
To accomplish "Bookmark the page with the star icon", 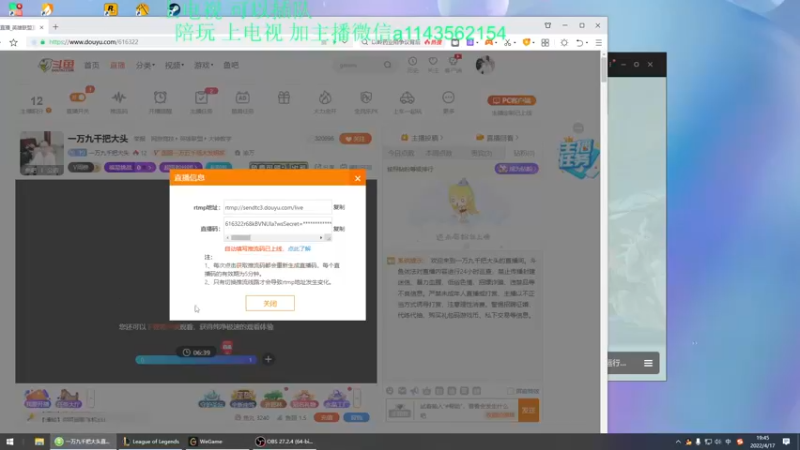I will coord(14,42).
